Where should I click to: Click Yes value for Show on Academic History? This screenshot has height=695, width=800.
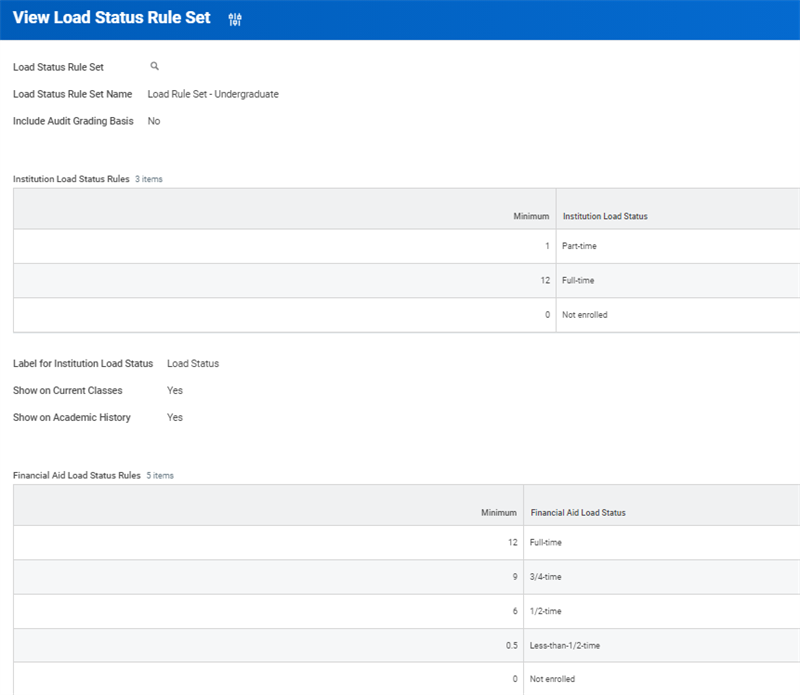click(x=174, y=417)
